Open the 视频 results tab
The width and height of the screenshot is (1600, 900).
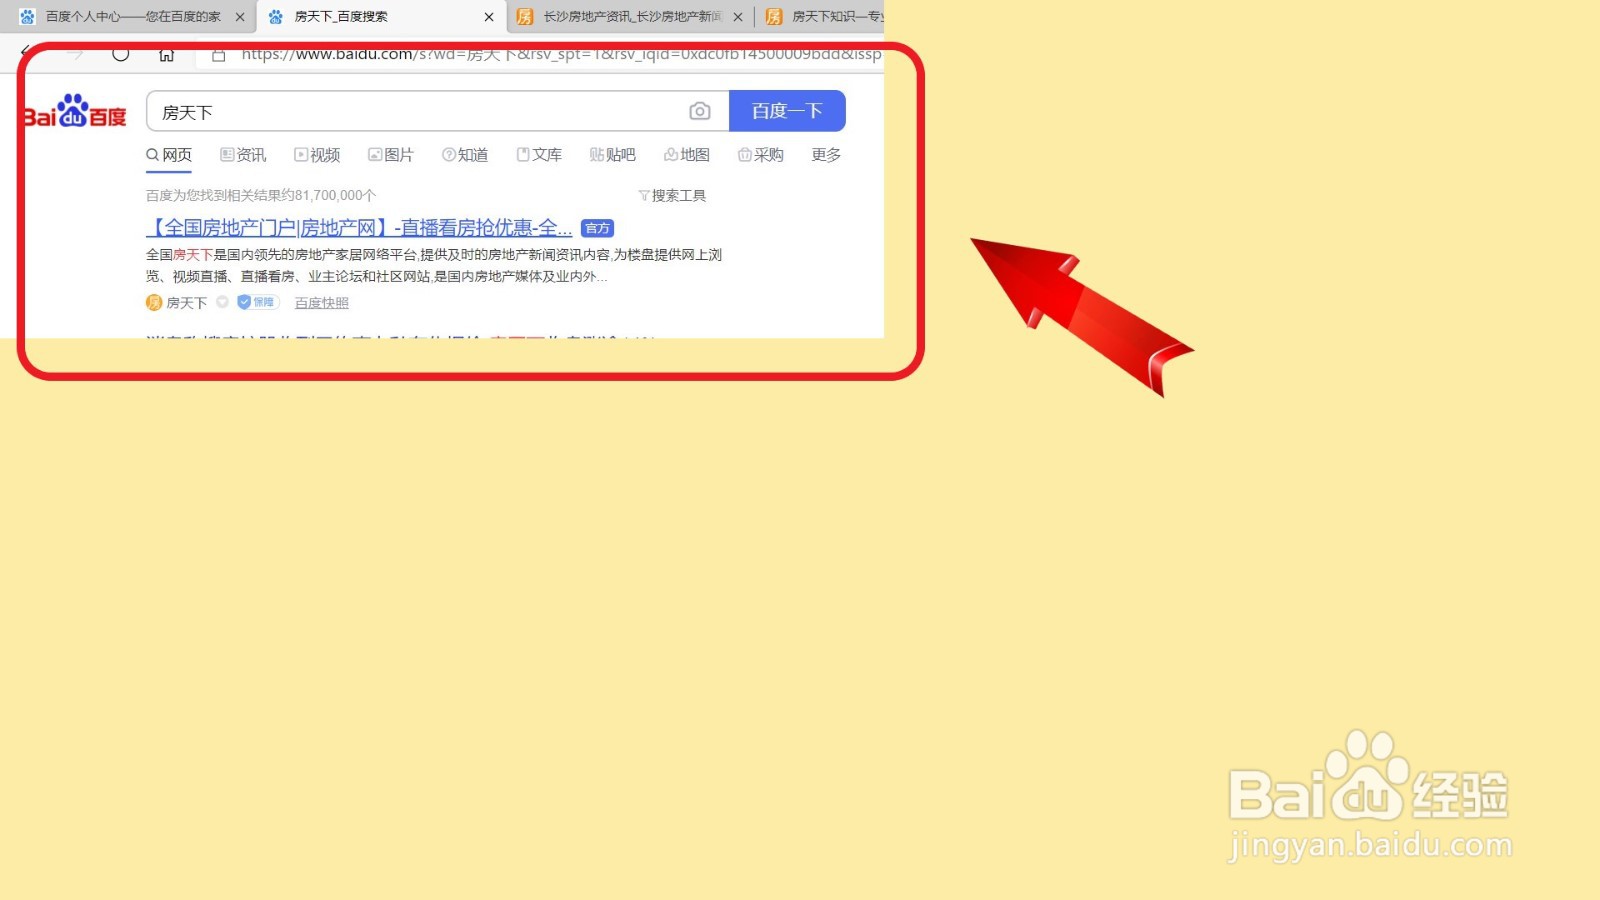[317, 155]
